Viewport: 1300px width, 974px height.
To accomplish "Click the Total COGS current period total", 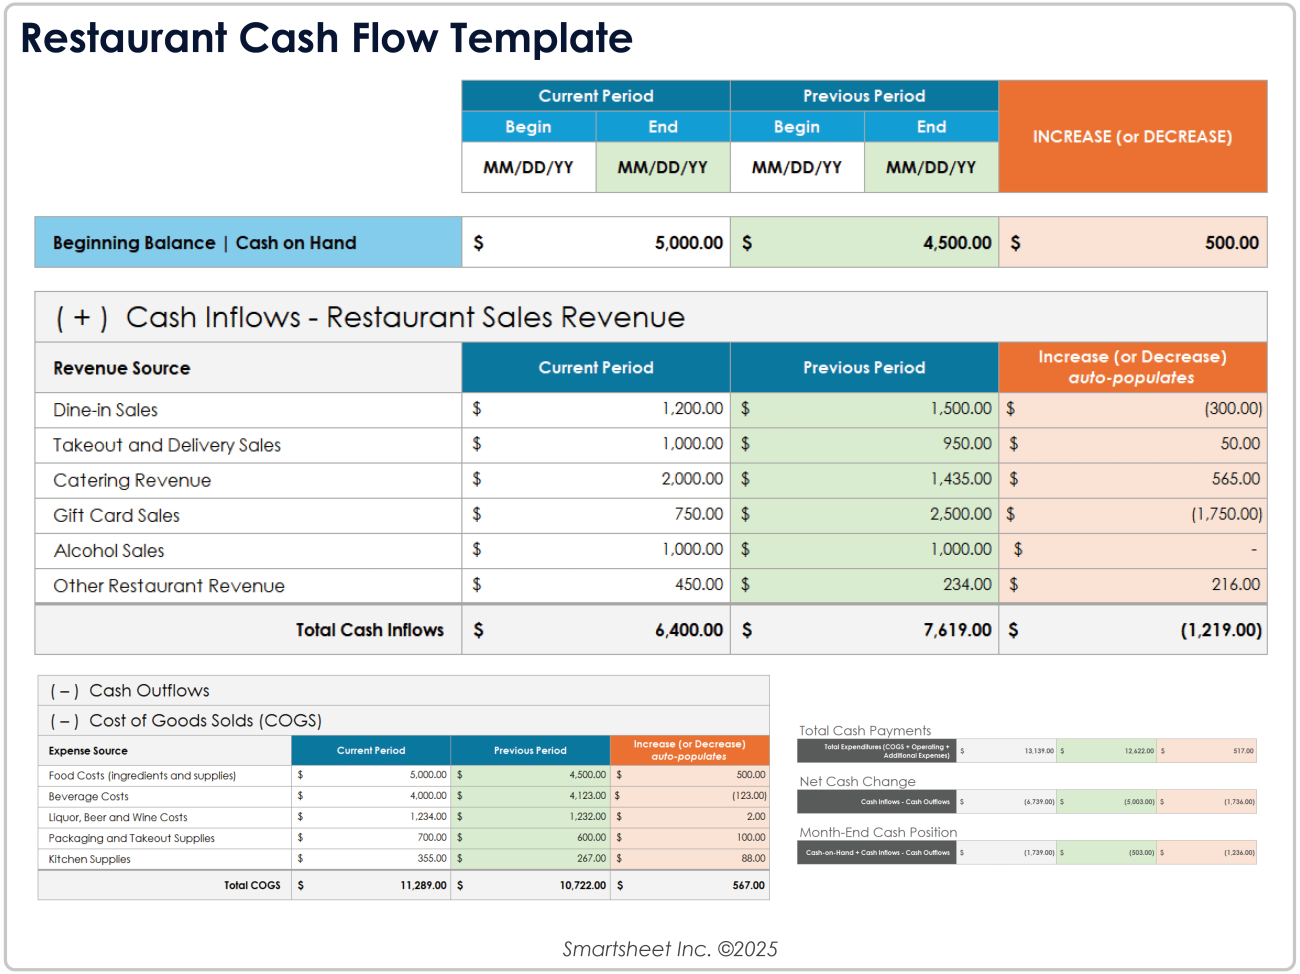I will 423,886.
